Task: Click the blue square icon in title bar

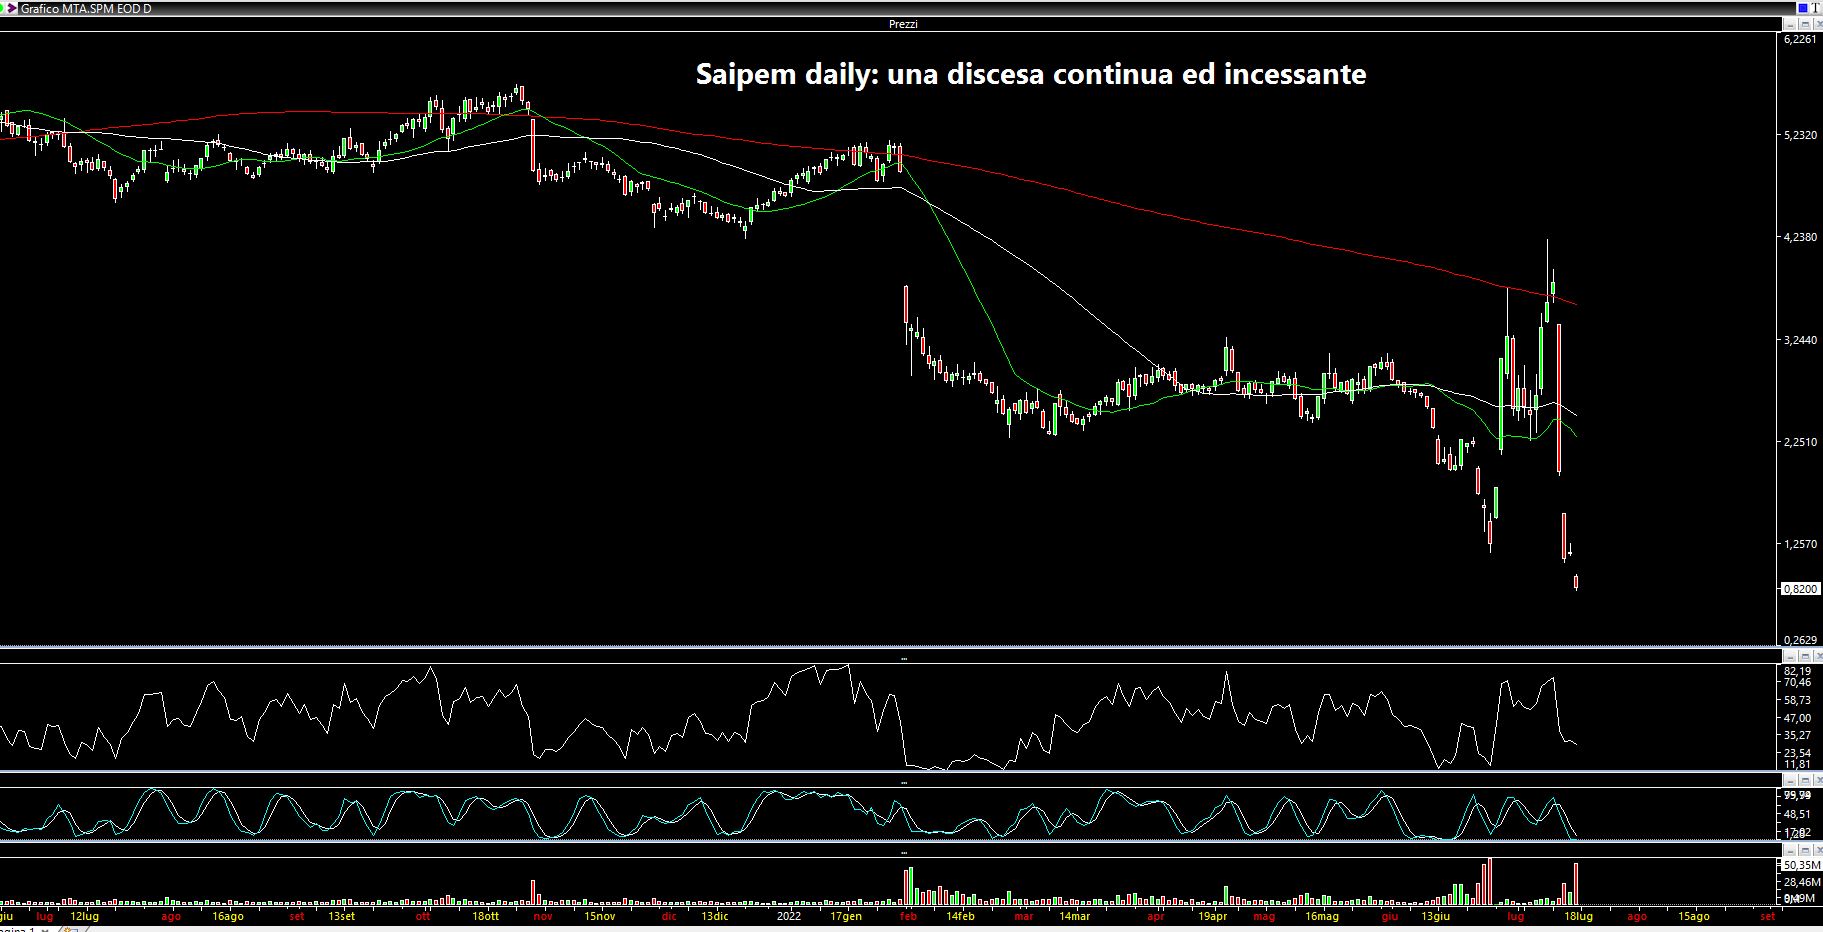Action: 1803,7
